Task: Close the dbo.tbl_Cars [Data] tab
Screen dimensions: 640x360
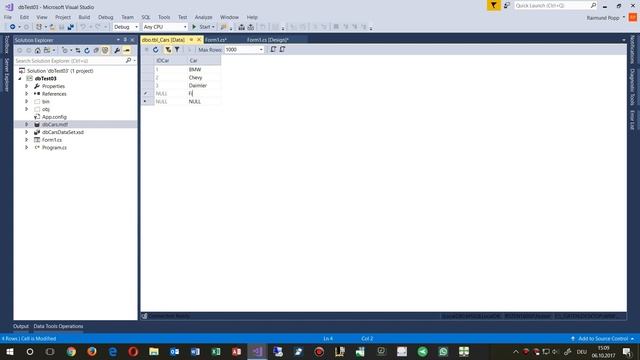Action: click(199, 40)
